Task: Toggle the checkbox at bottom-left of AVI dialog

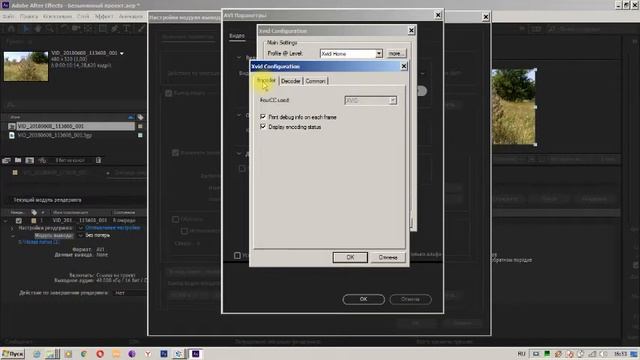Action: click(237, 256)
